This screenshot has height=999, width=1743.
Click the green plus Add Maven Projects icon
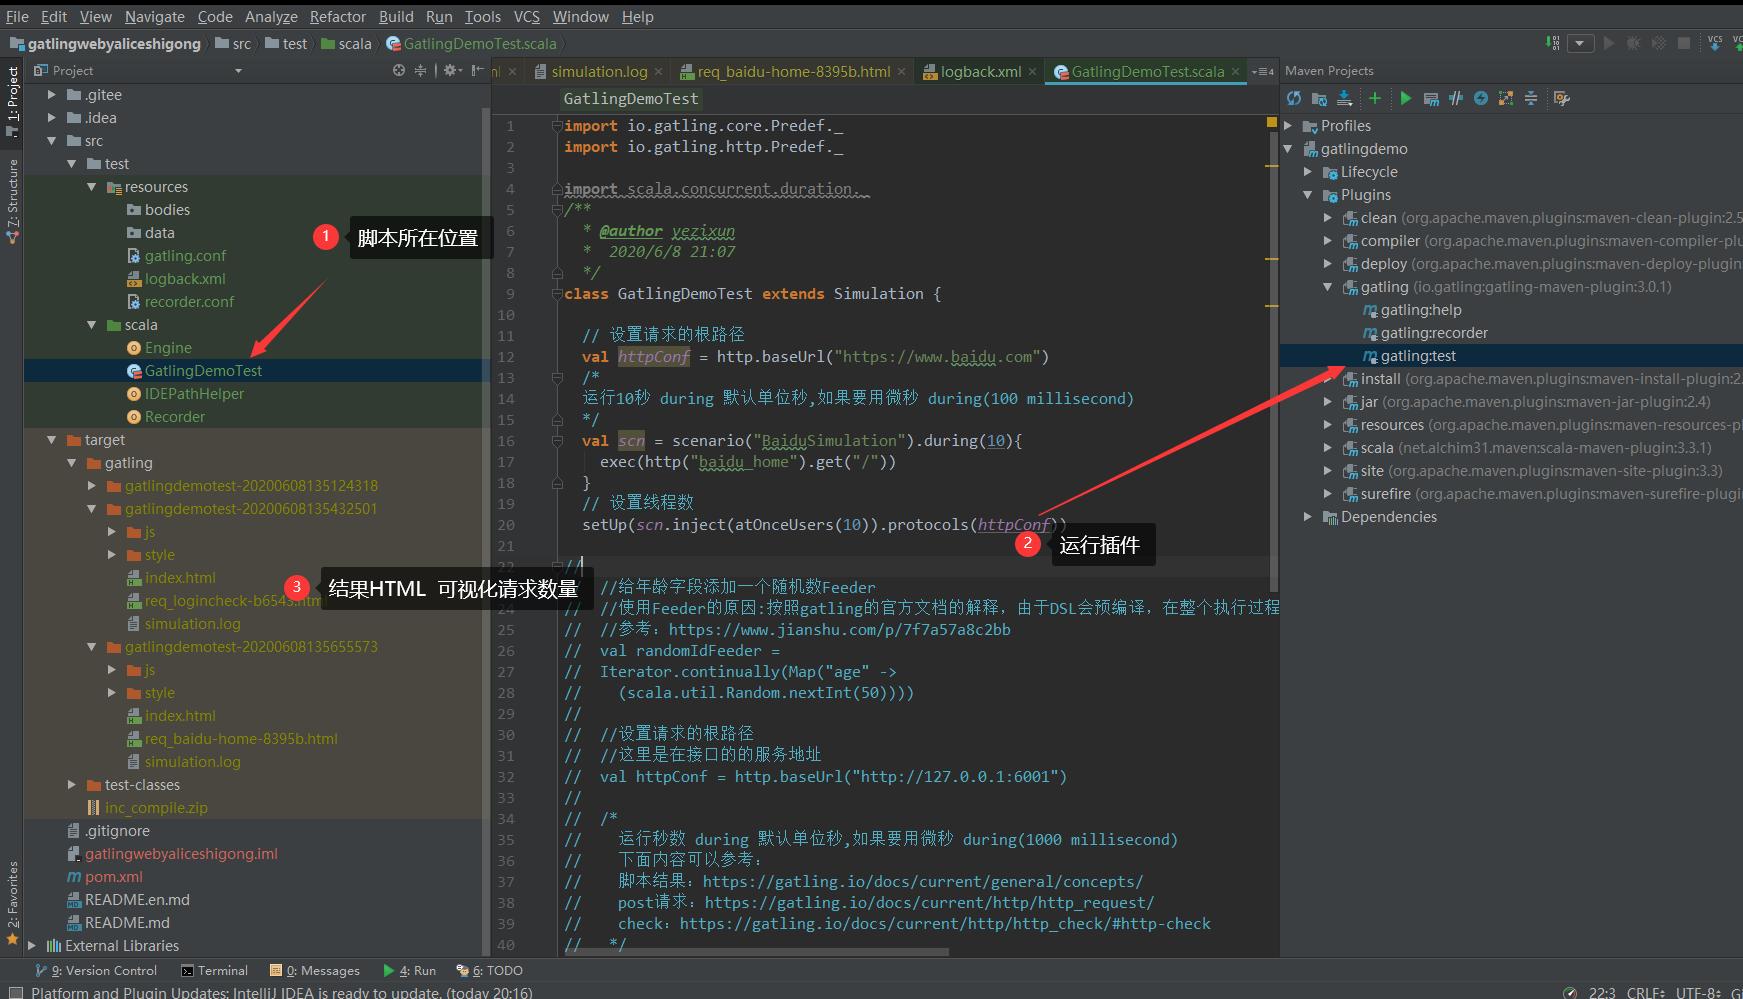point(1375,98)
